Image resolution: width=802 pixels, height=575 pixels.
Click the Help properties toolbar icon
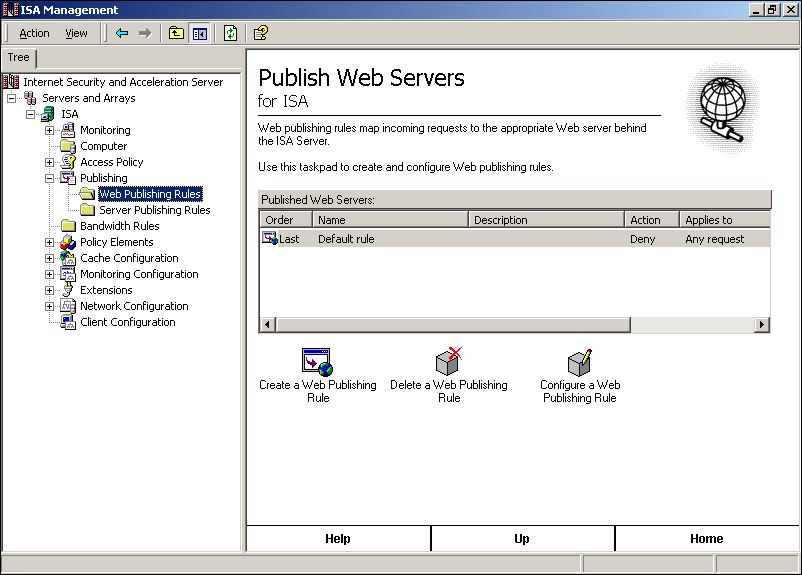click(260, 33)
